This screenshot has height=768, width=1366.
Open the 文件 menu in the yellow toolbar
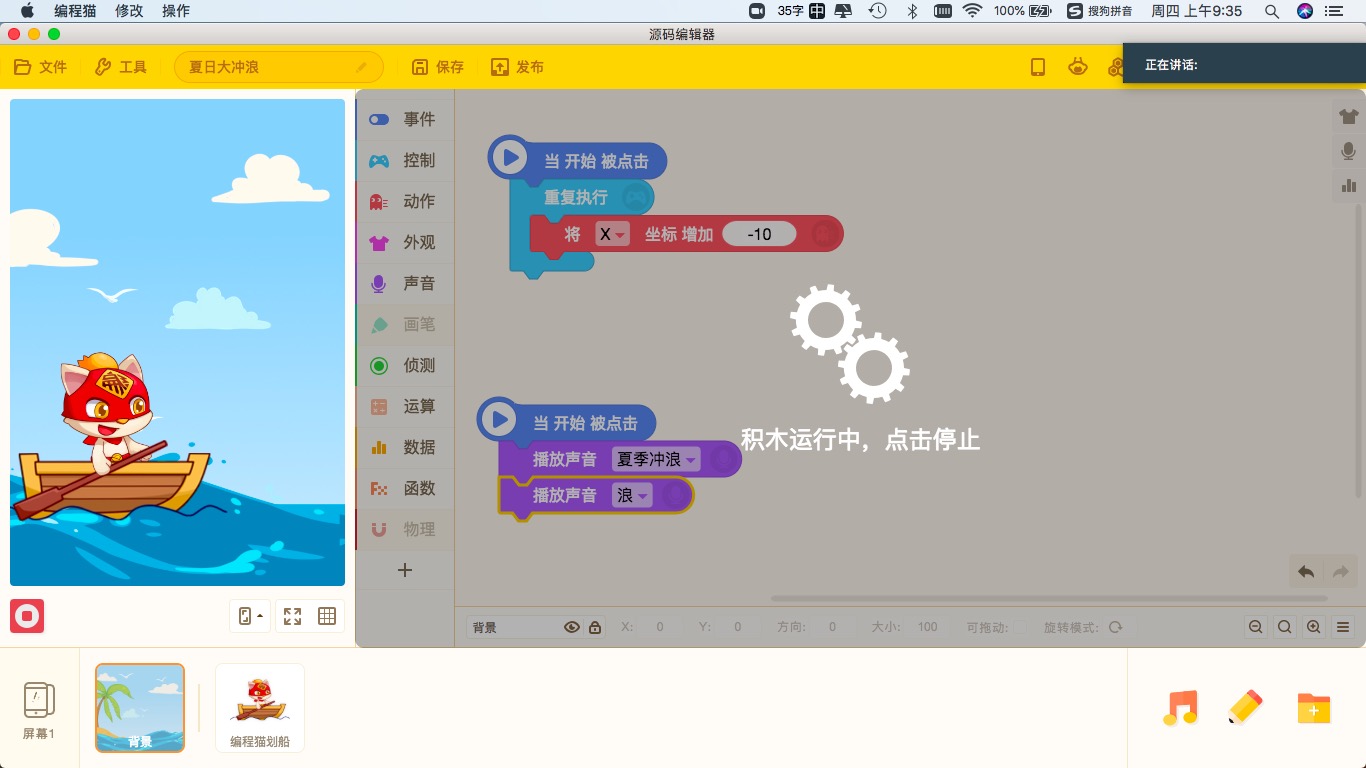click(41, 67)
